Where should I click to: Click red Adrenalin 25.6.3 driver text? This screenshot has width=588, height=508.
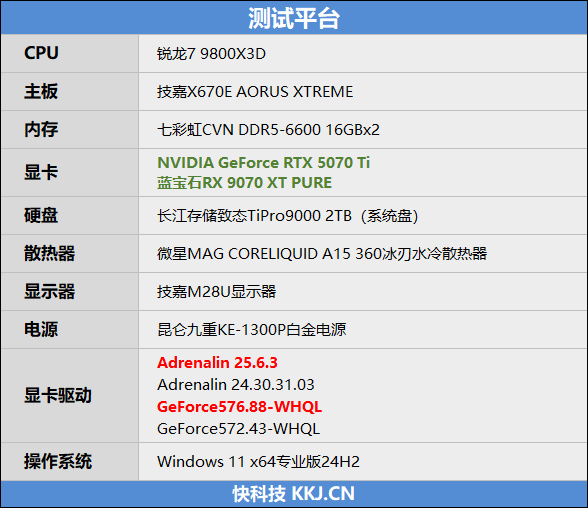coord(217,363)
